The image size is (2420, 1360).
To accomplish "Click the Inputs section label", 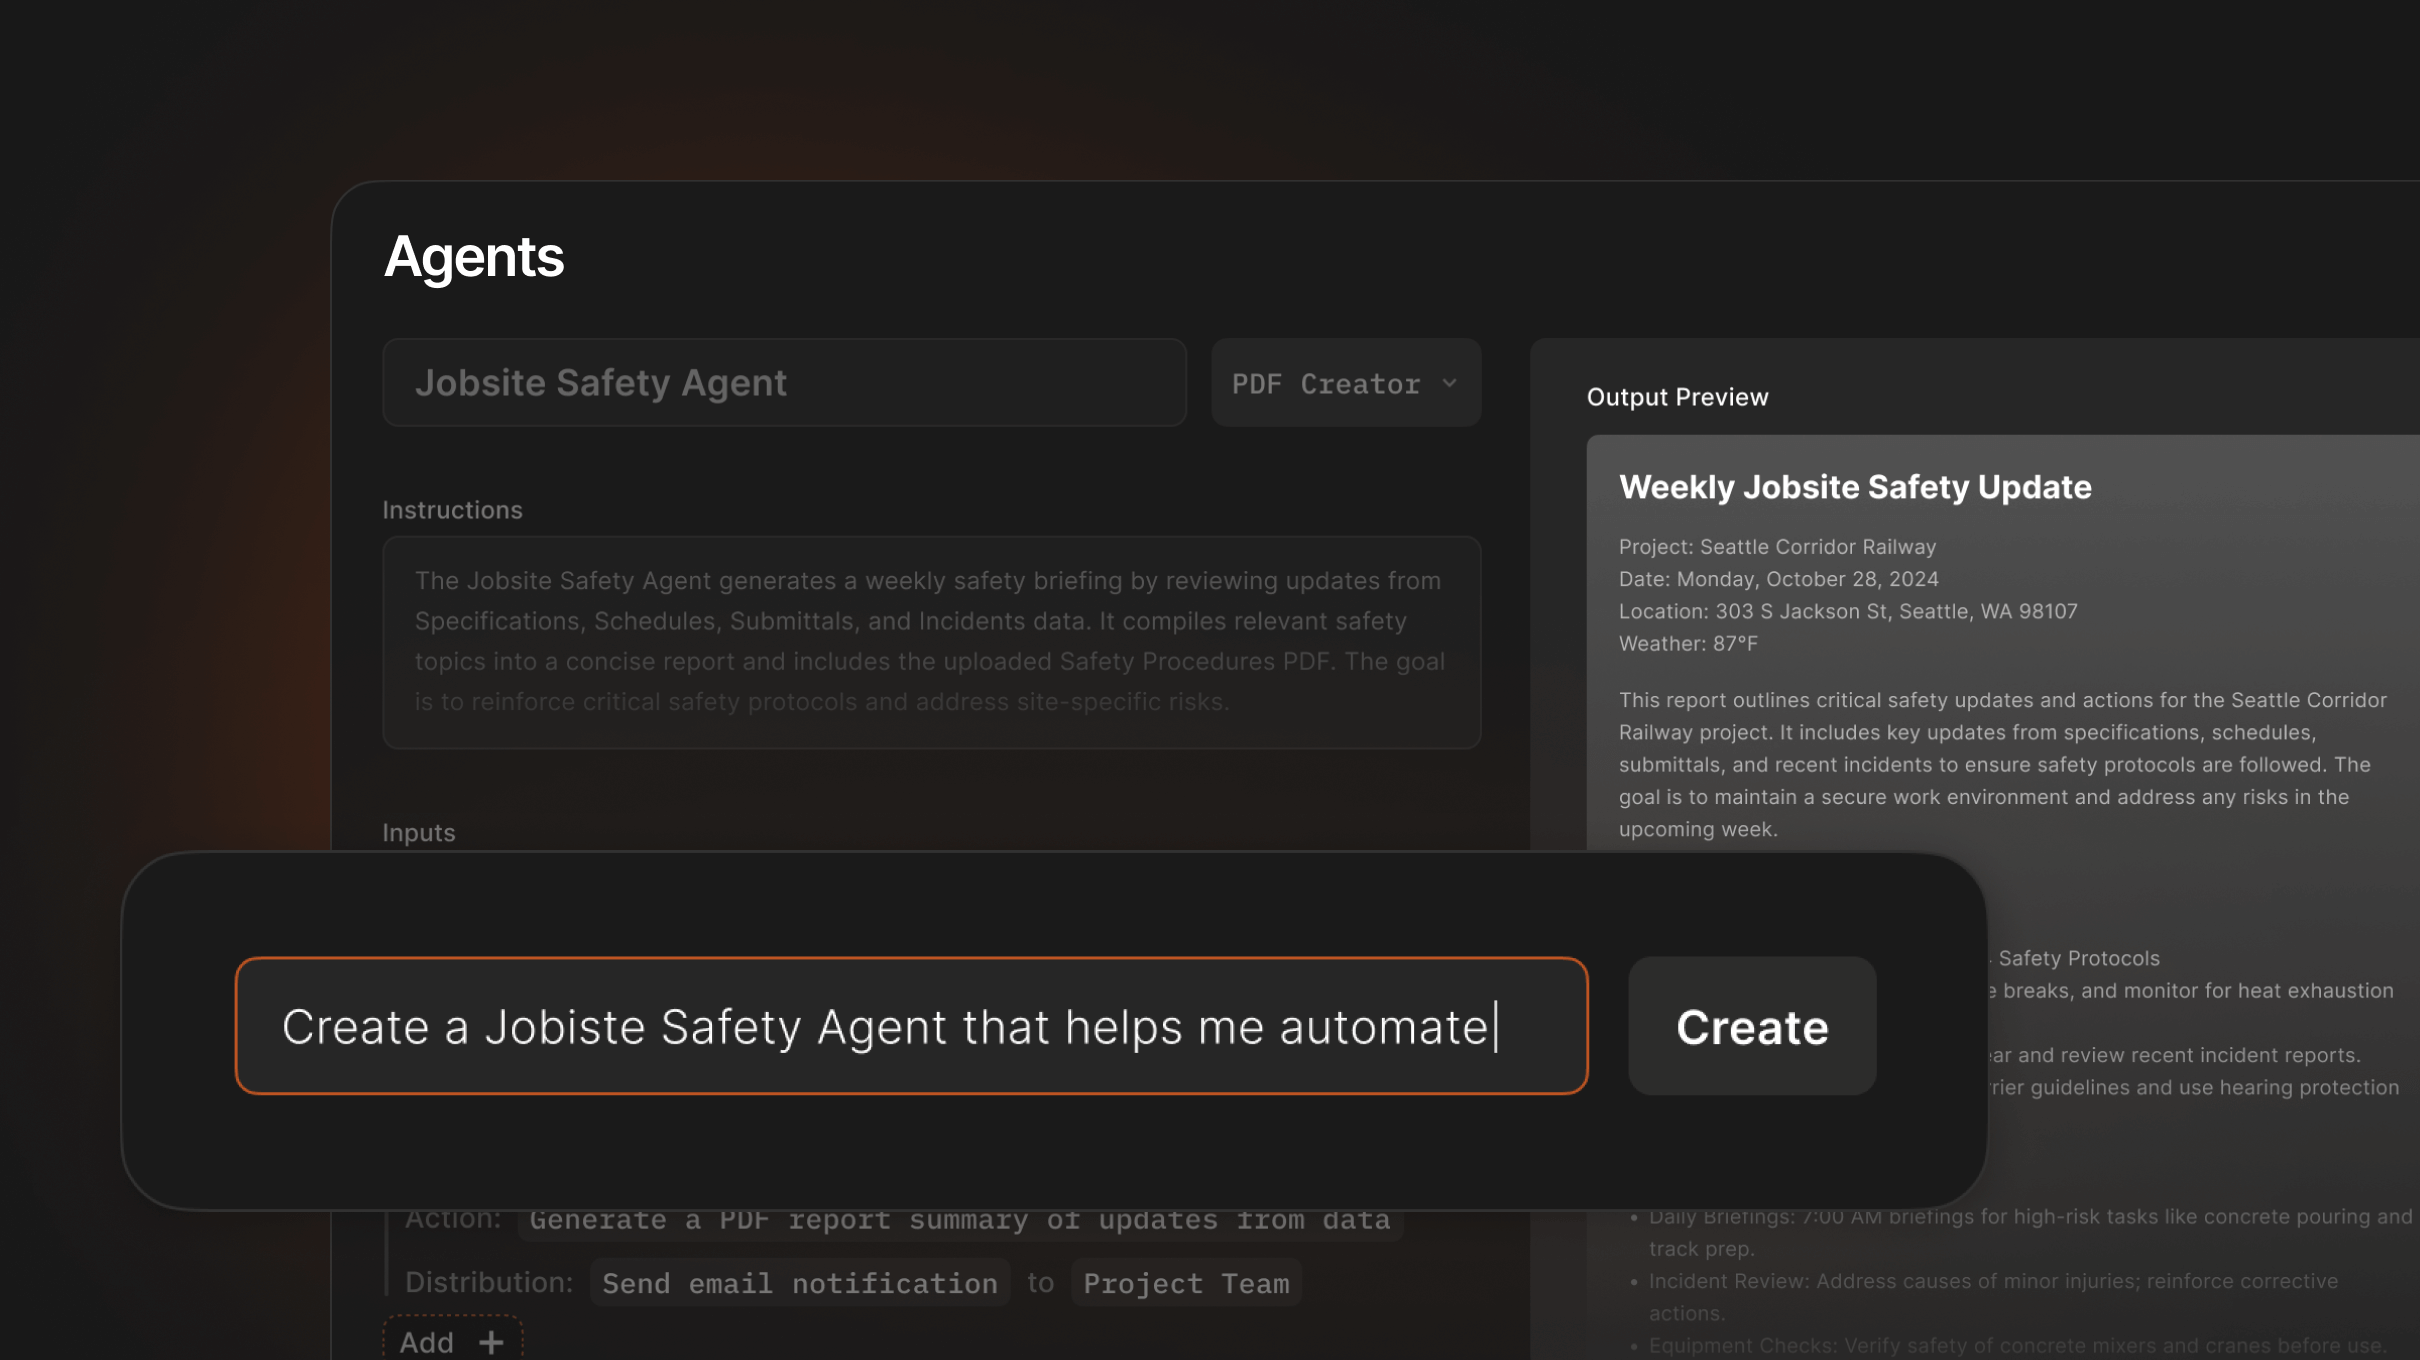I will point(419,832).
